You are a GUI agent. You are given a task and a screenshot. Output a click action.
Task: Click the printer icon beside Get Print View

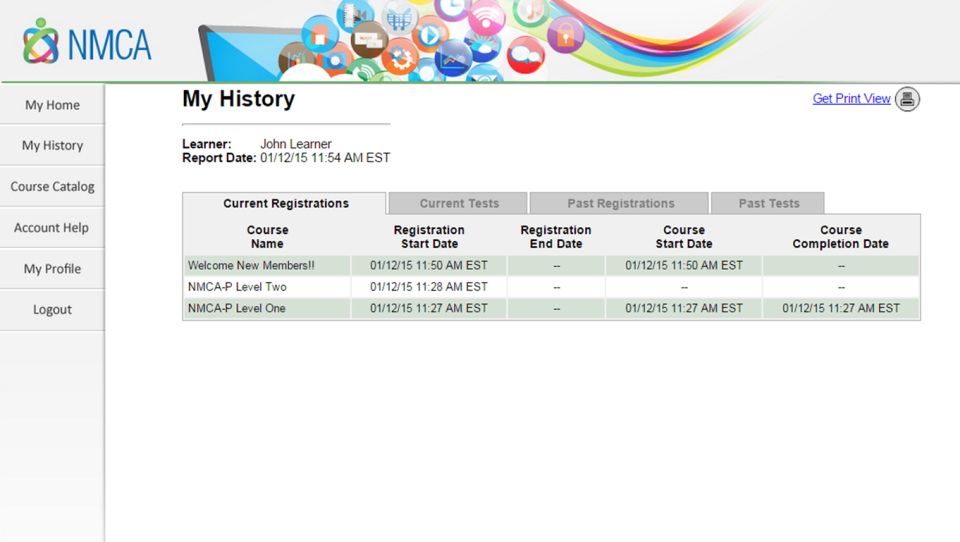coord(907,99)
